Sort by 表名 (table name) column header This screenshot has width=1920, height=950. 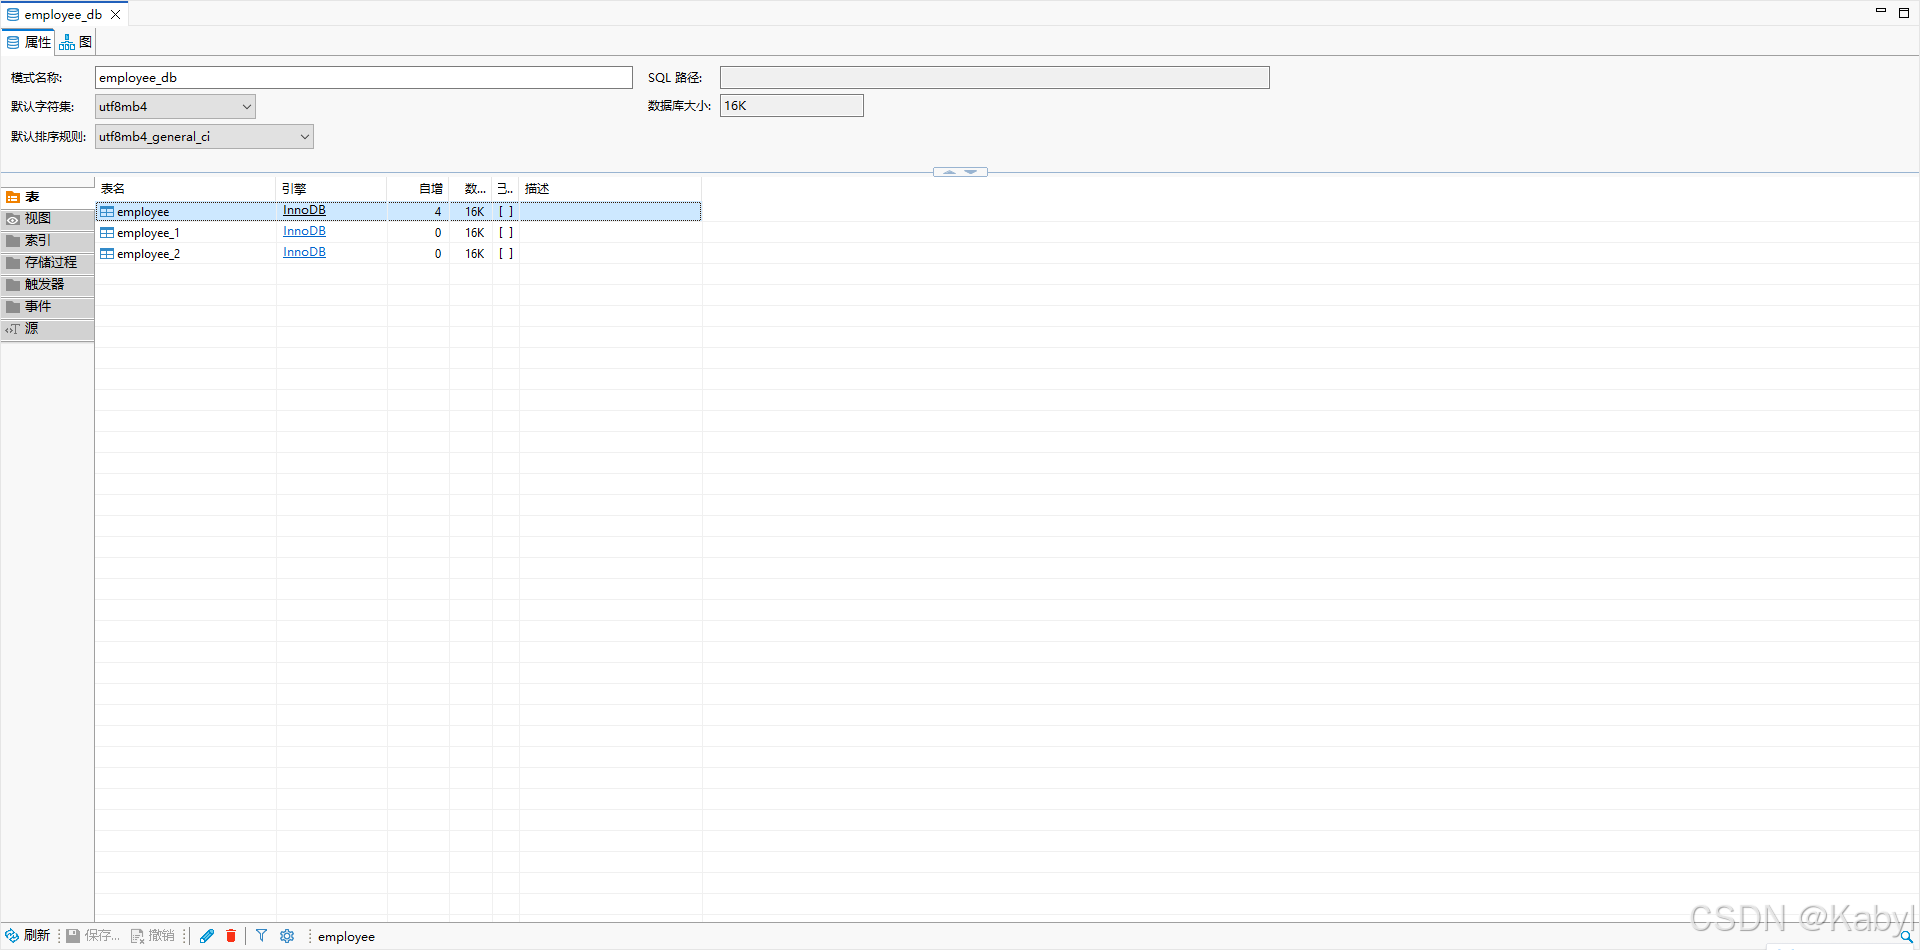186,189
